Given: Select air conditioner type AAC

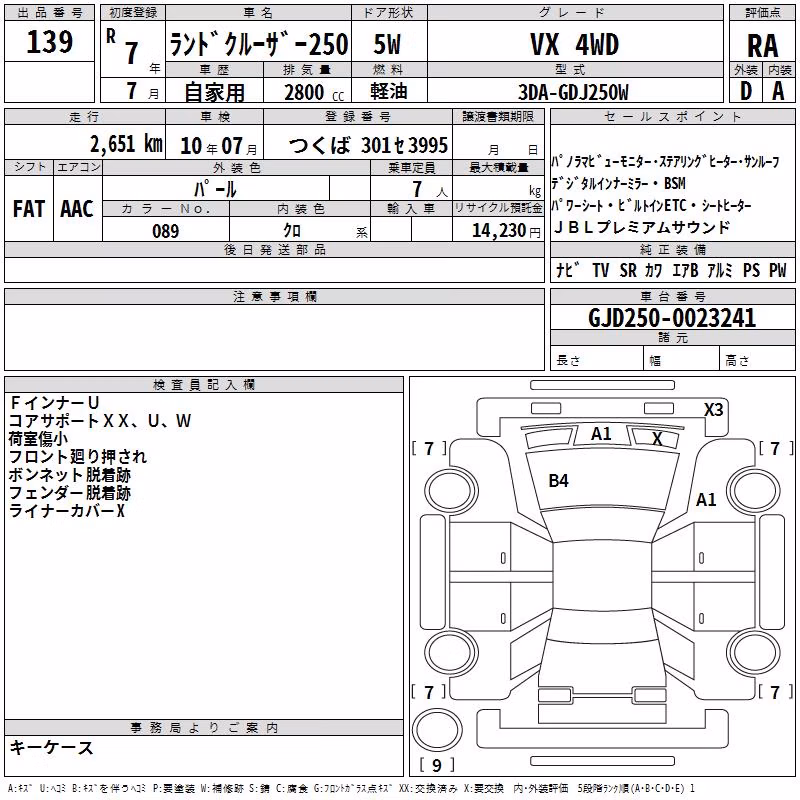Looking at the screenshot, I should pos(77,209).
